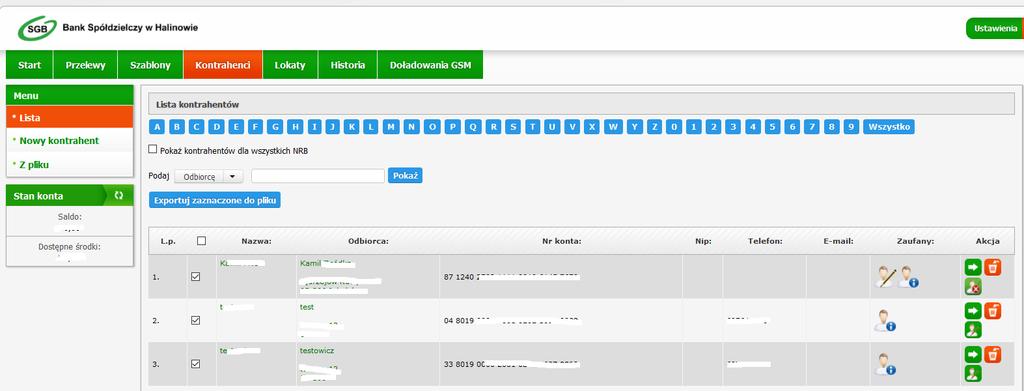Viewport: 1024px width, 391px height.
Task: Click the Stan konta panel header
Action: tap(70, 195)
